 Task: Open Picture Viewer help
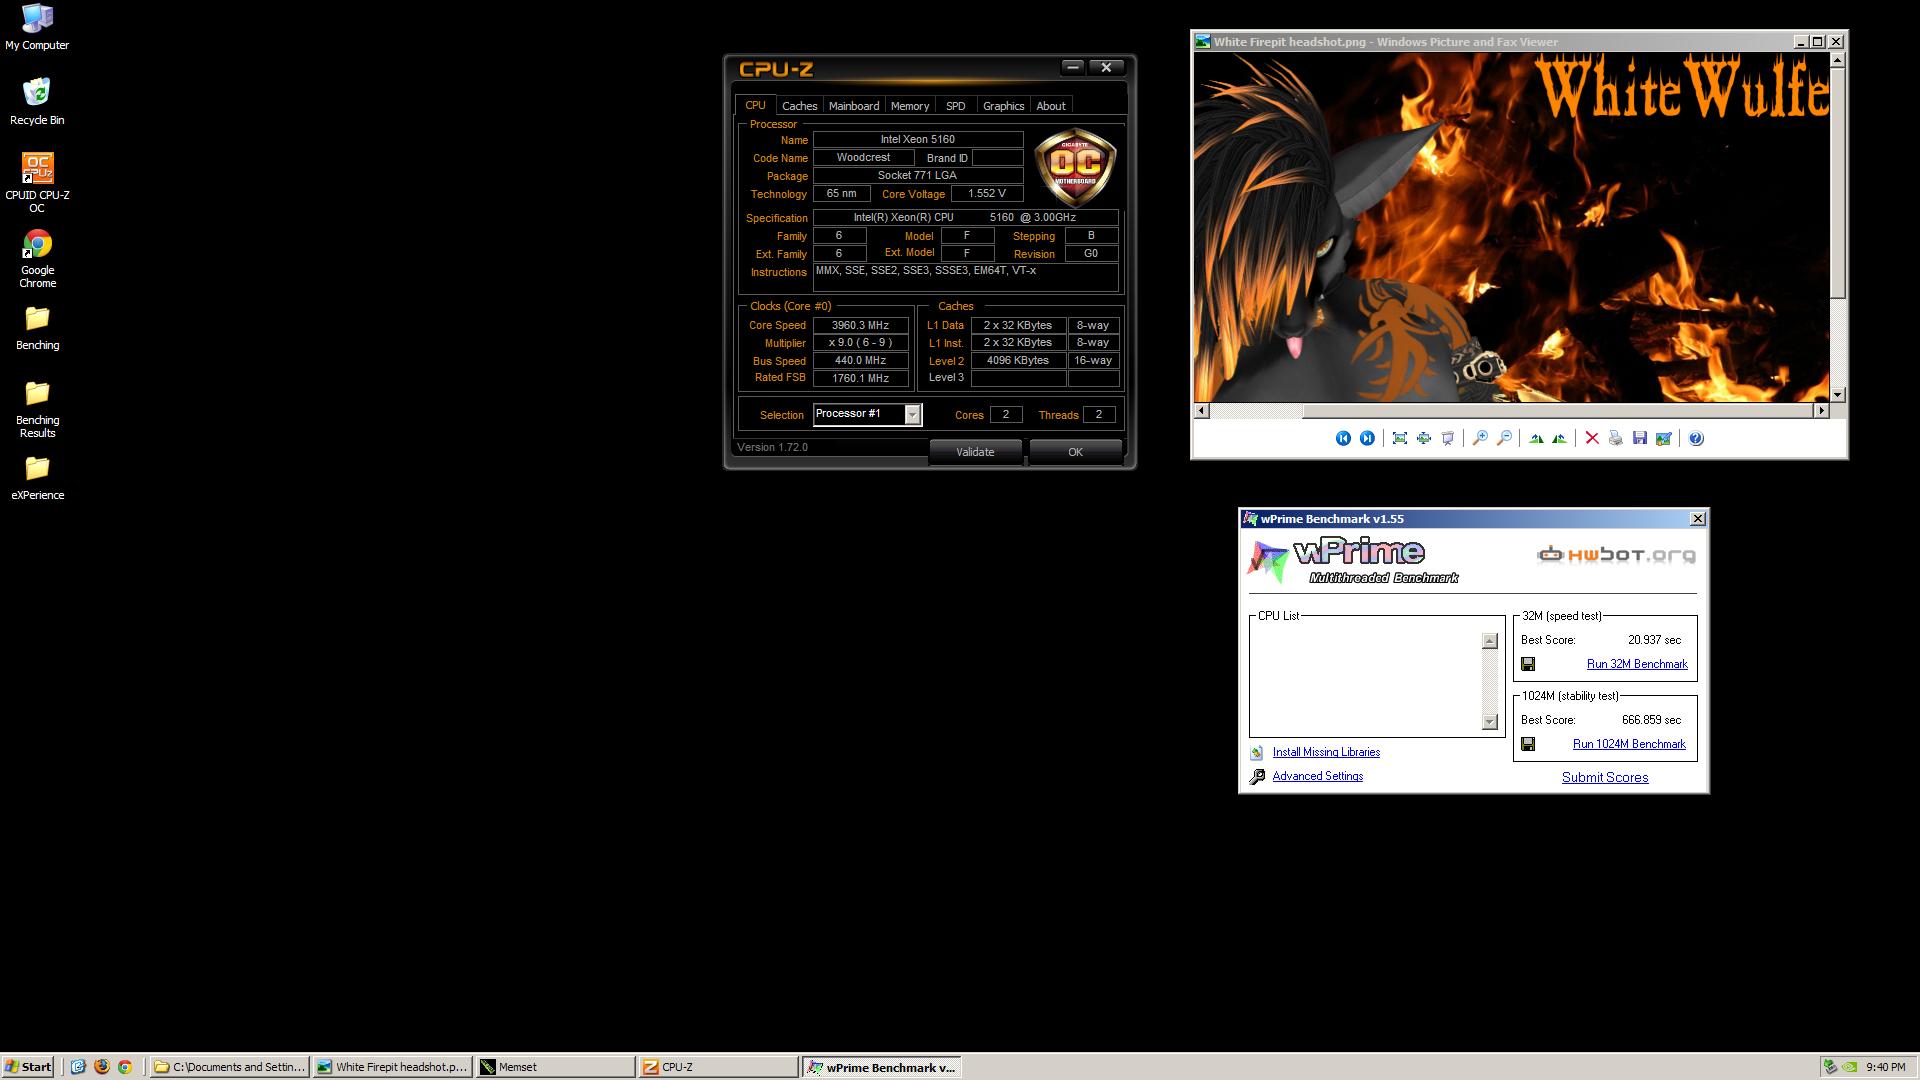click(x=1696, y=438)
